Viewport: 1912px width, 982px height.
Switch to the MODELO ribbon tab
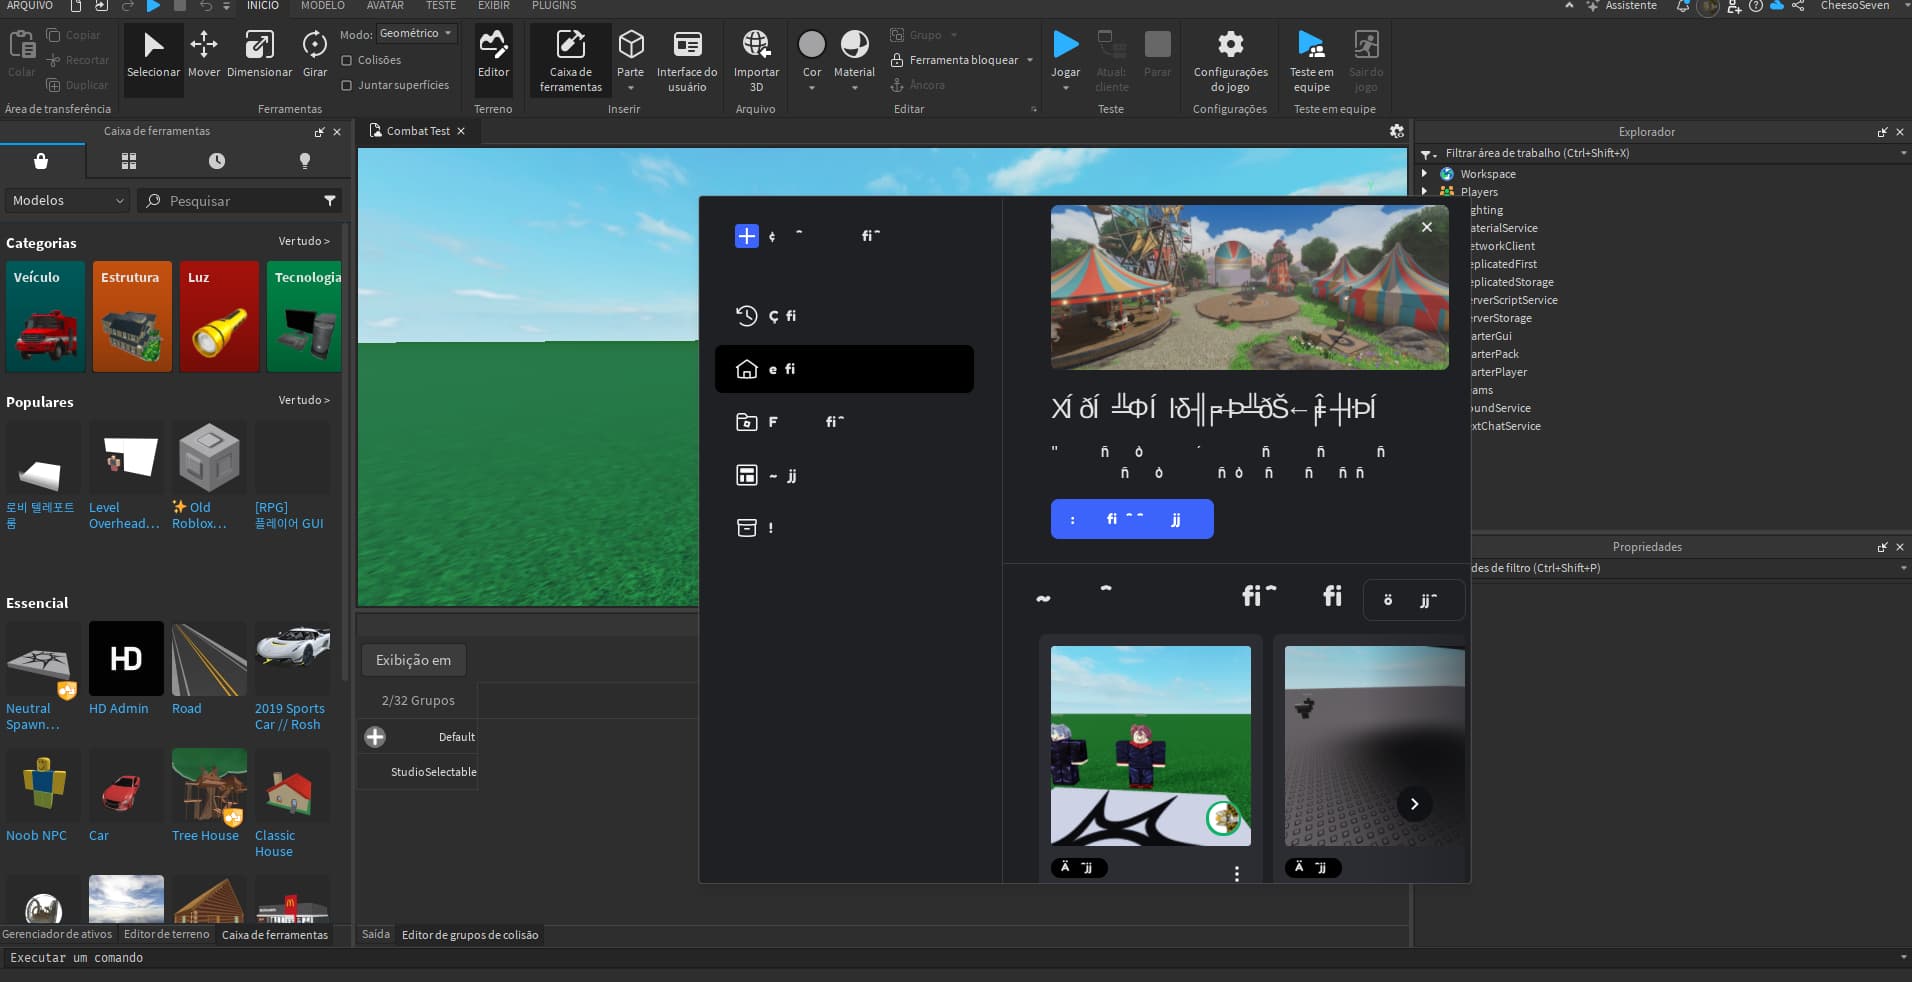[x=321, y=5]
